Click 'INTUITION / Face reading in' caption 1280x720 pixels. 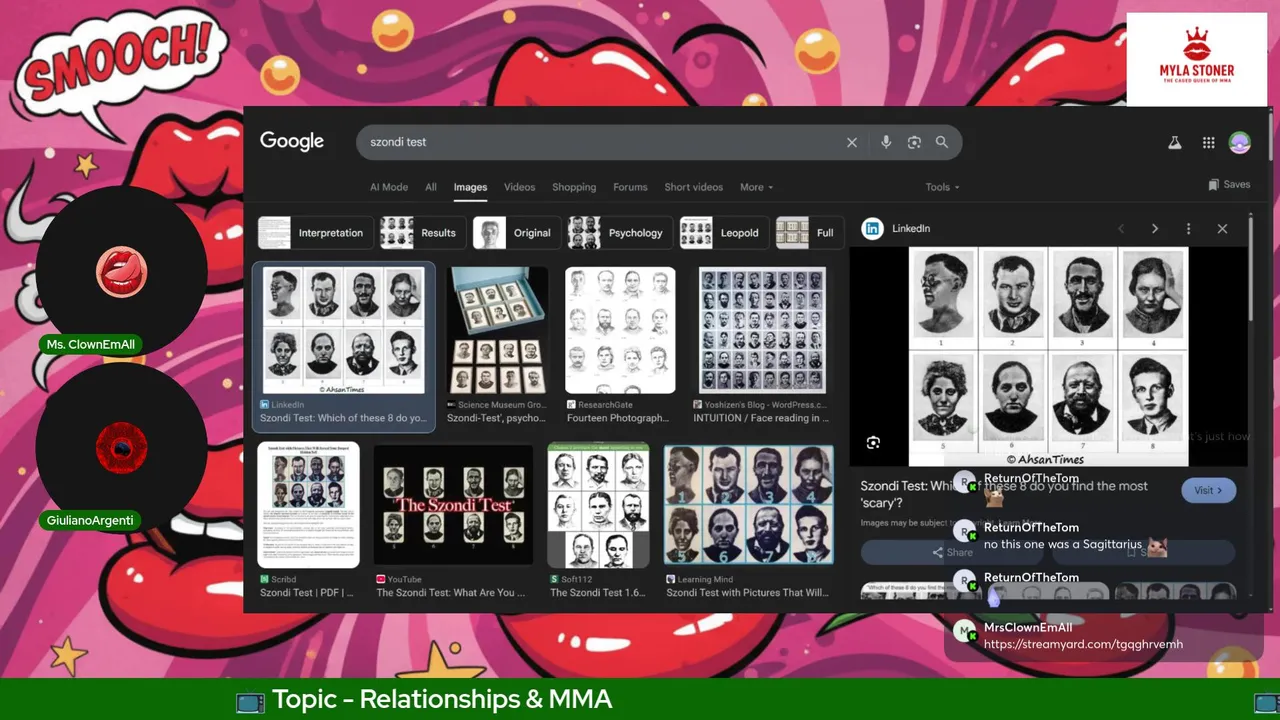pyautogui.click(x=761, y=418)
